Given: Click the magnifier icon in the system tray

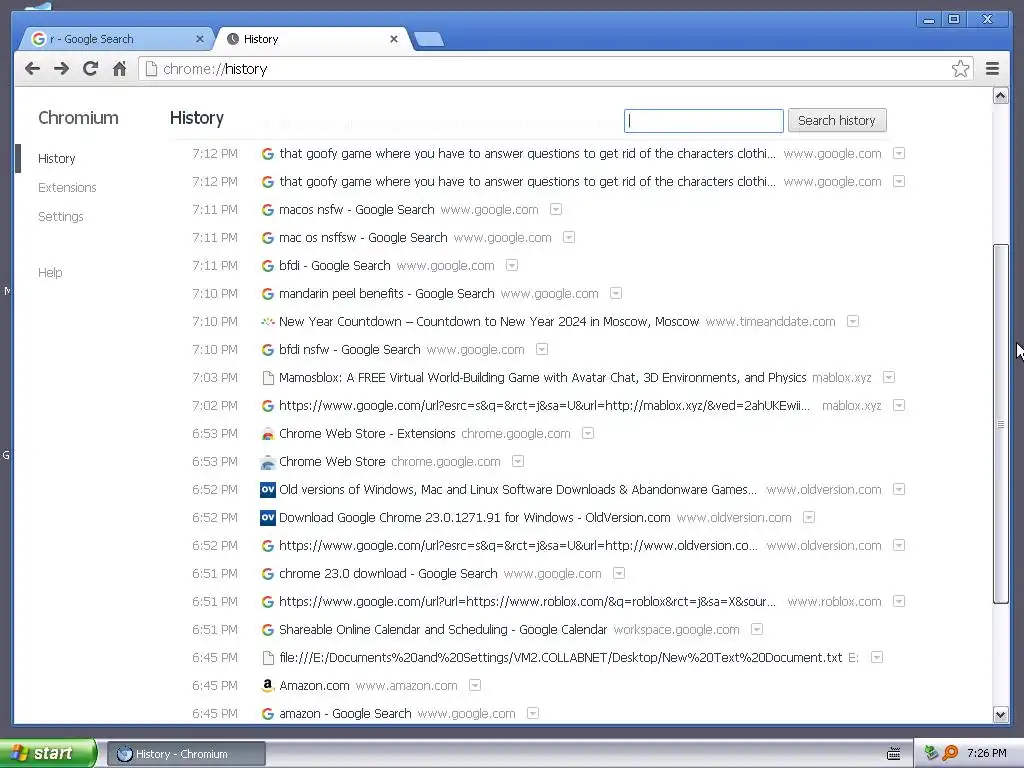Looking at the screenshot, I should click(x=950, y=753).
